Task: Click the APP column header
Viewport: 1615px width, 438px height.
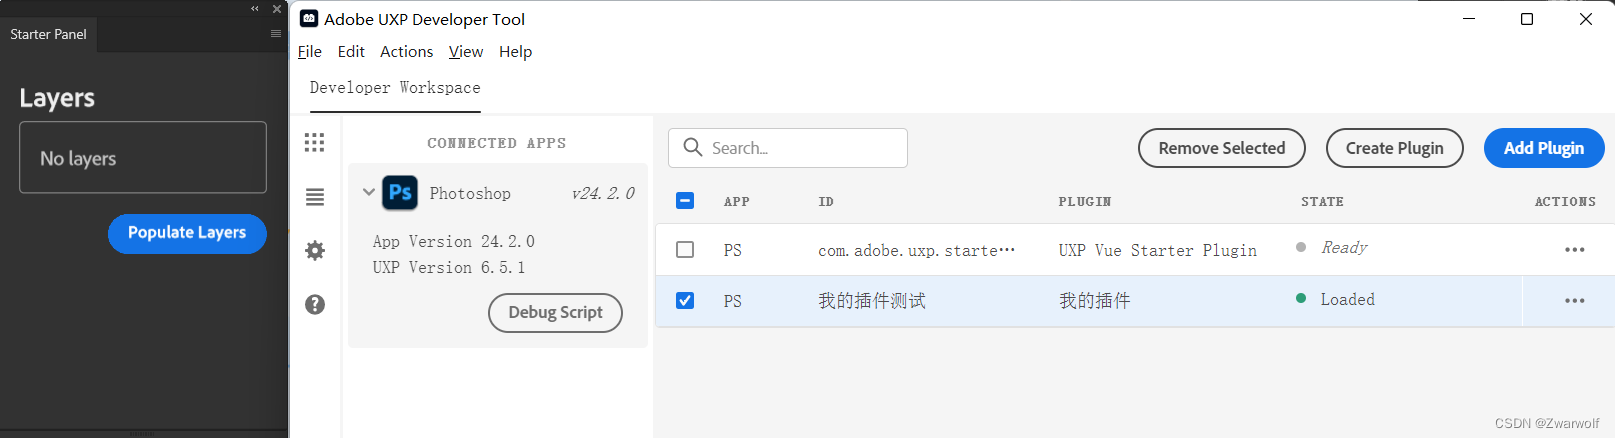Action: click(737, 201)
